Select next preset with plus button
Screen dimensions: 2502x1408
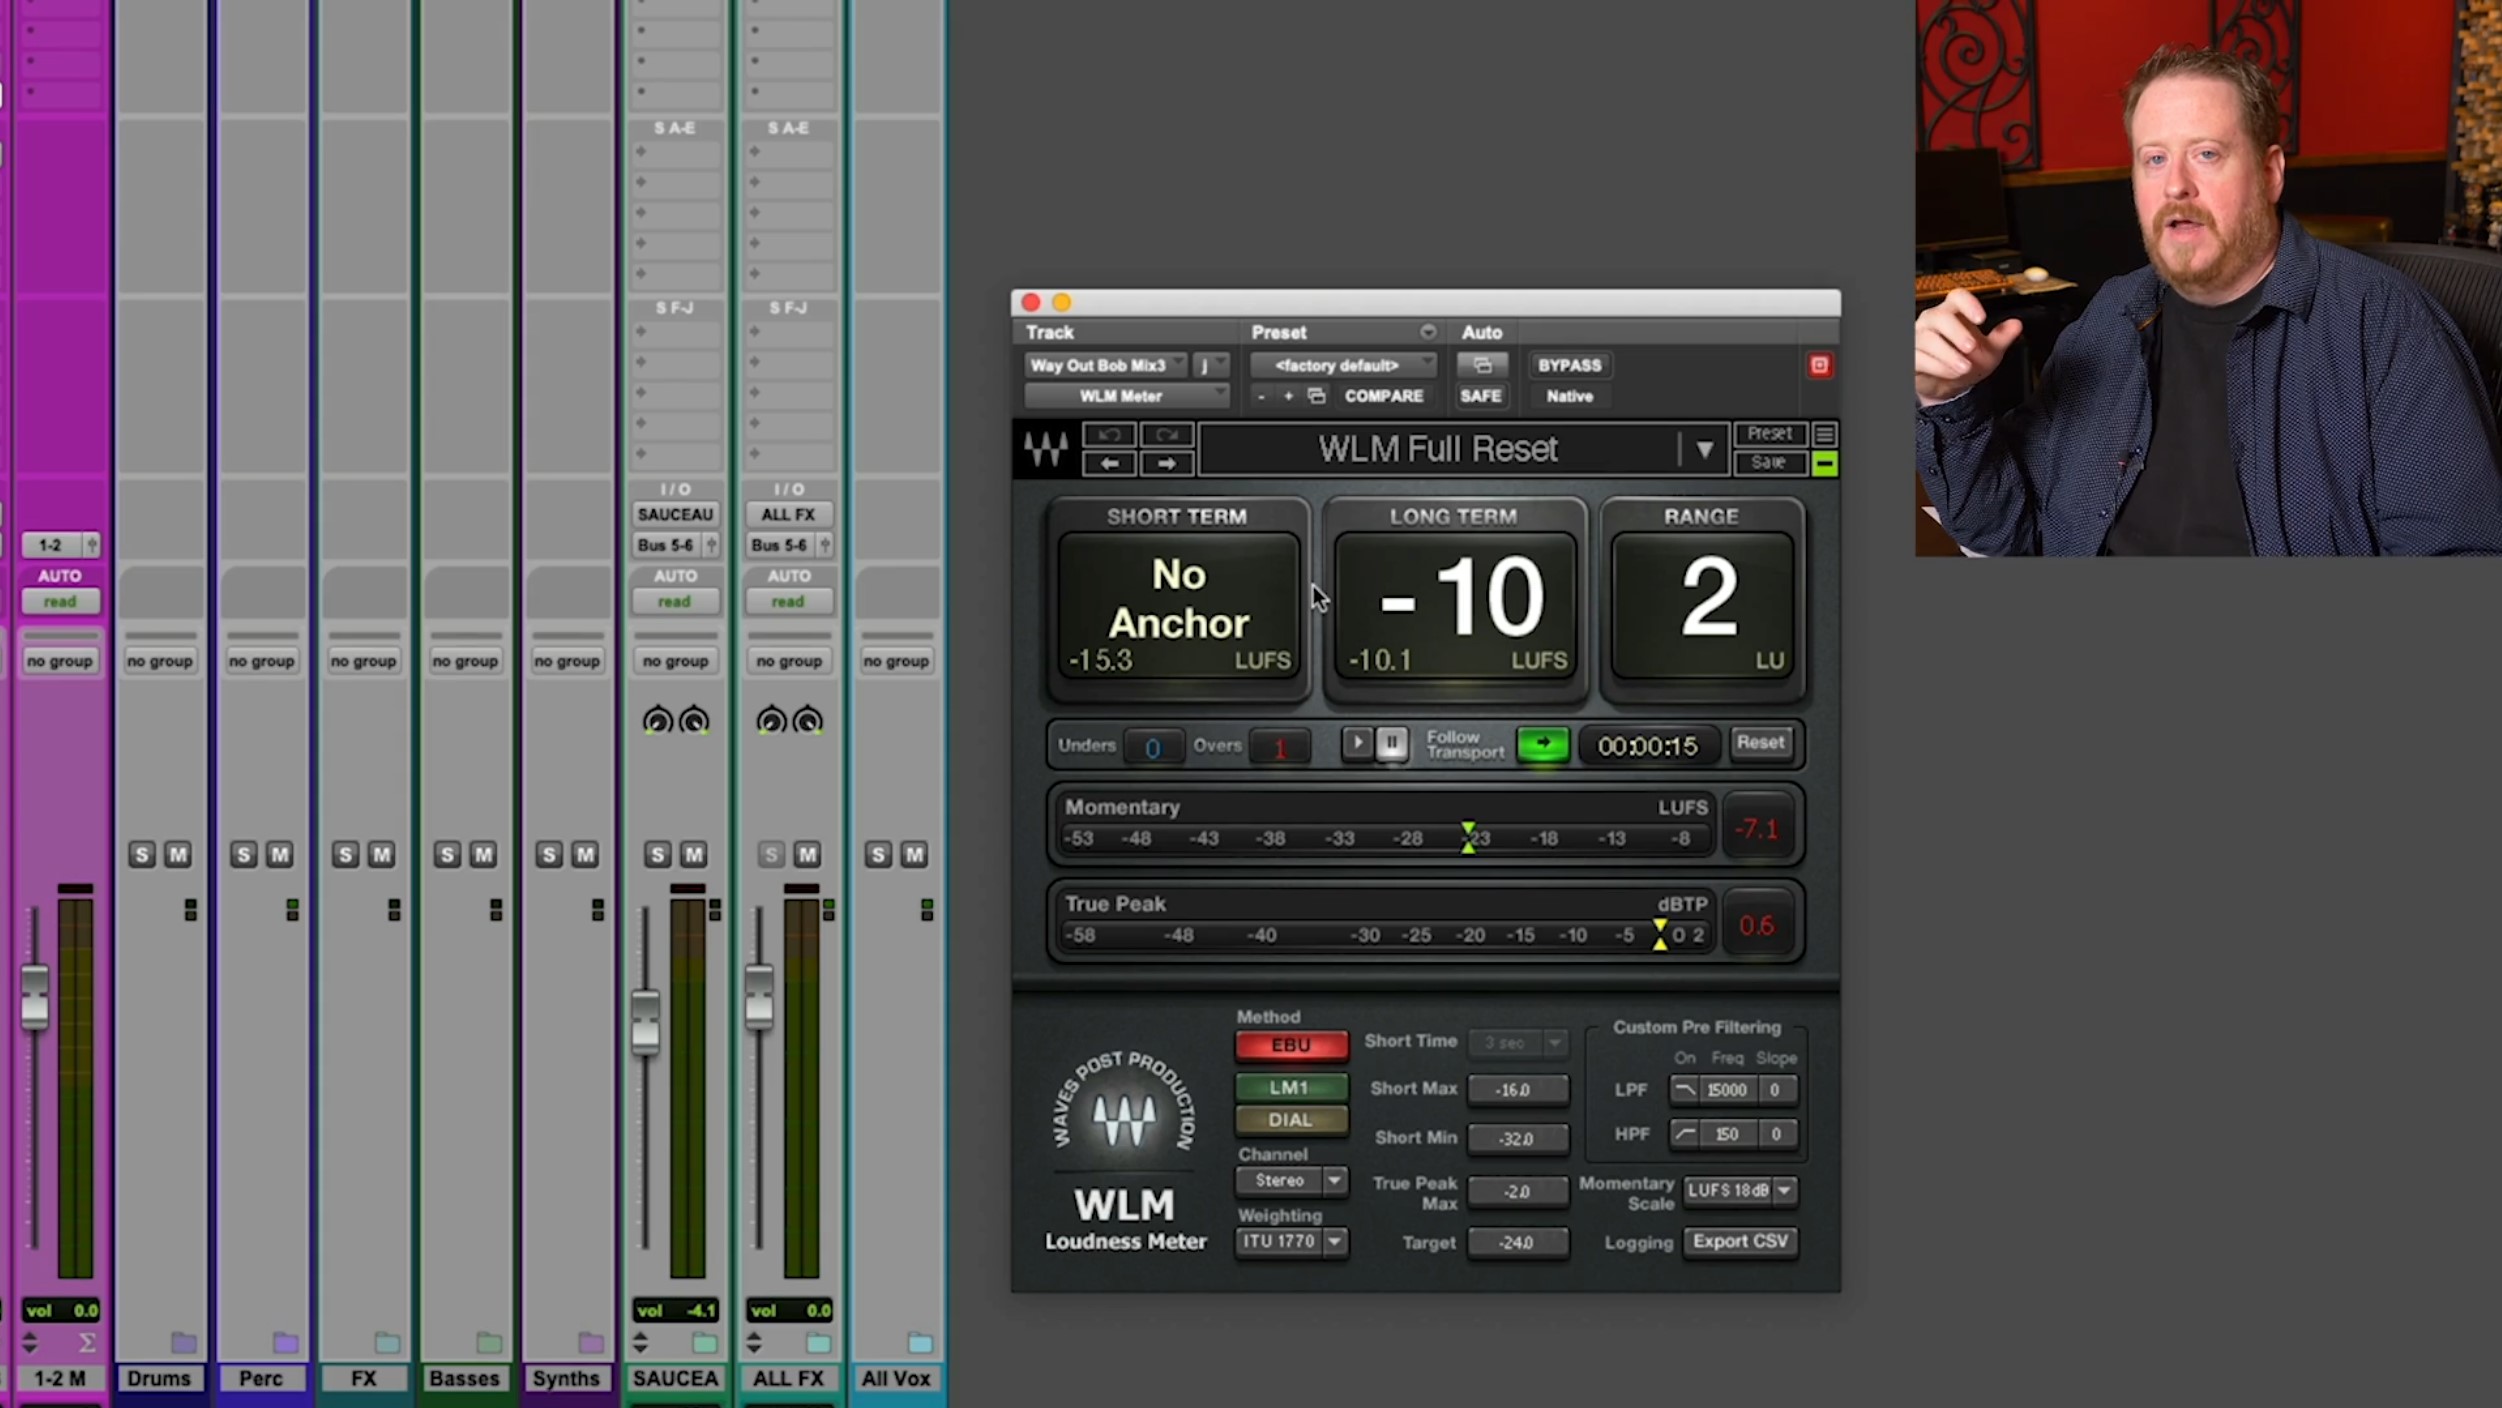[1288, 396]
